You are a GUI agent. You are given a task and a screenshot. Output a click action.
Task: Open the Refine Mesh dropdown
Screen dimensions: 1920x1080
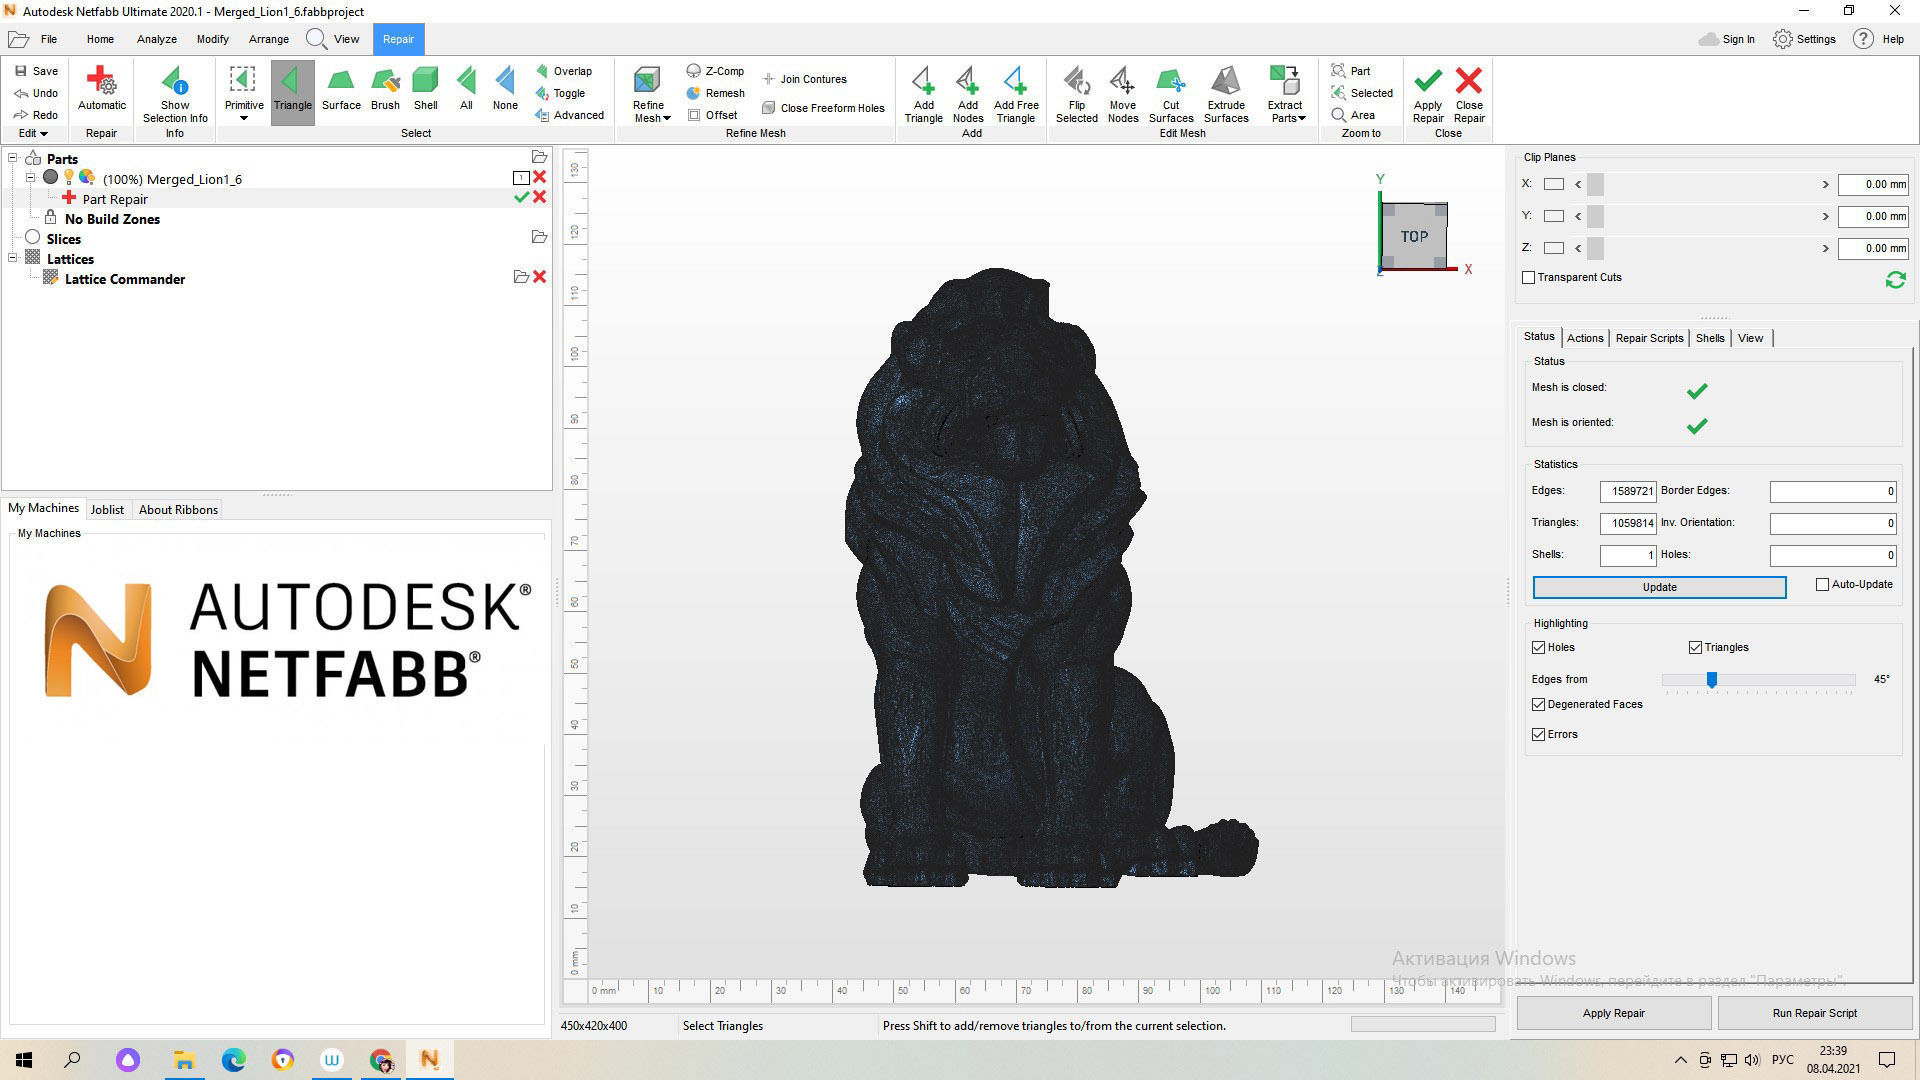(x=666, y=118)
